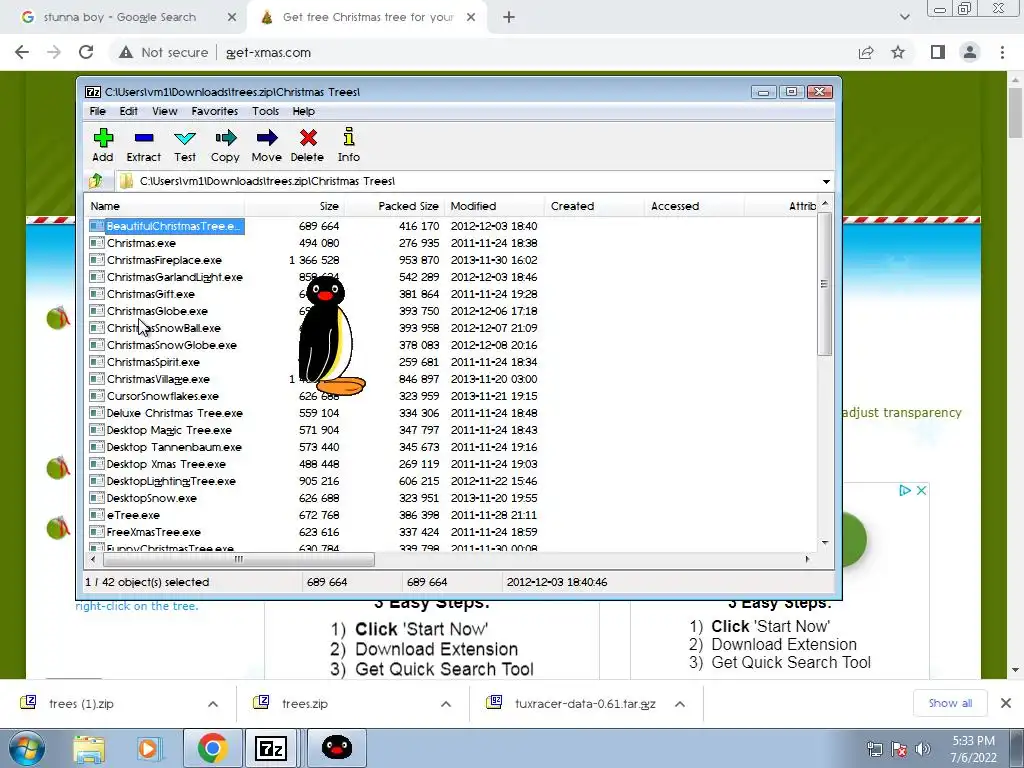
Task: Open the File menu in 7-Zip
Action: coord(97,111)
